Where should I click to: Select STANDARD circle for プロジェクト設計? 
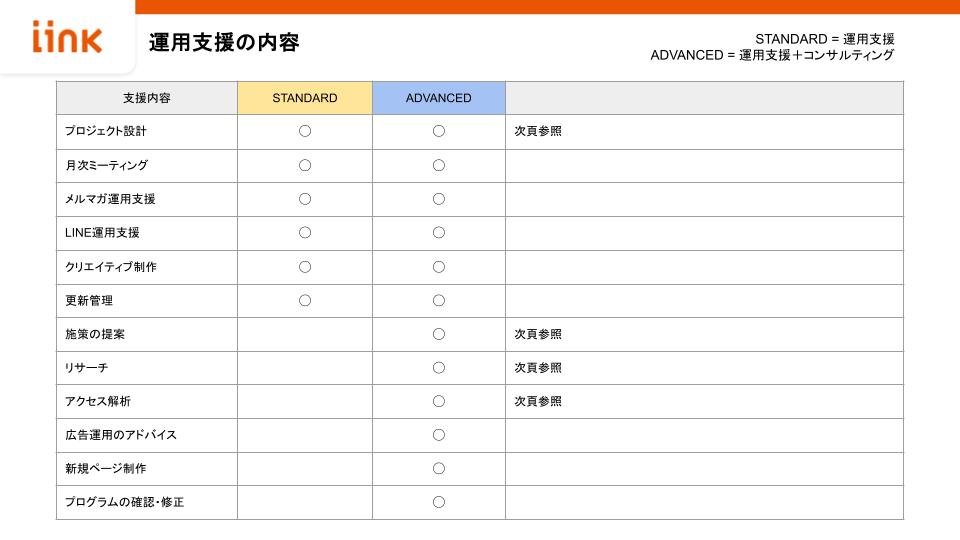click(305, 131)
